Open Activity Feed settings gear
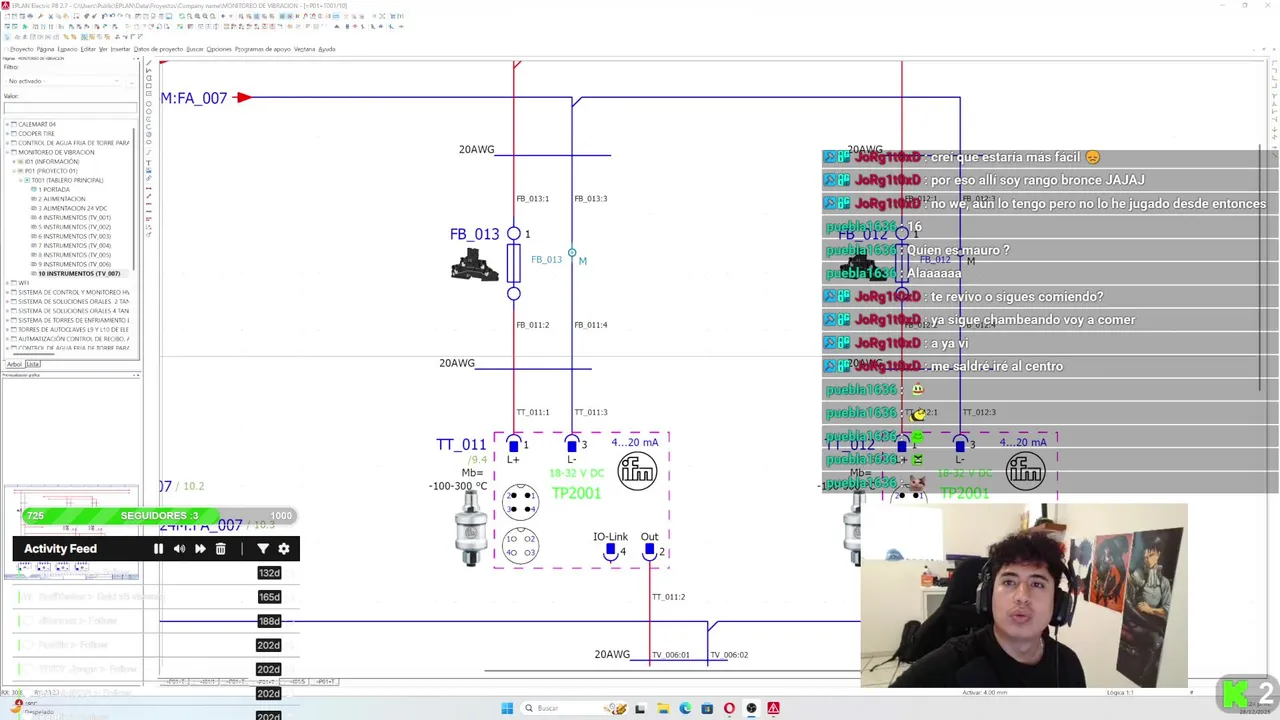The height and width of the screenshot is (720, 1280). tap(284, 548)
